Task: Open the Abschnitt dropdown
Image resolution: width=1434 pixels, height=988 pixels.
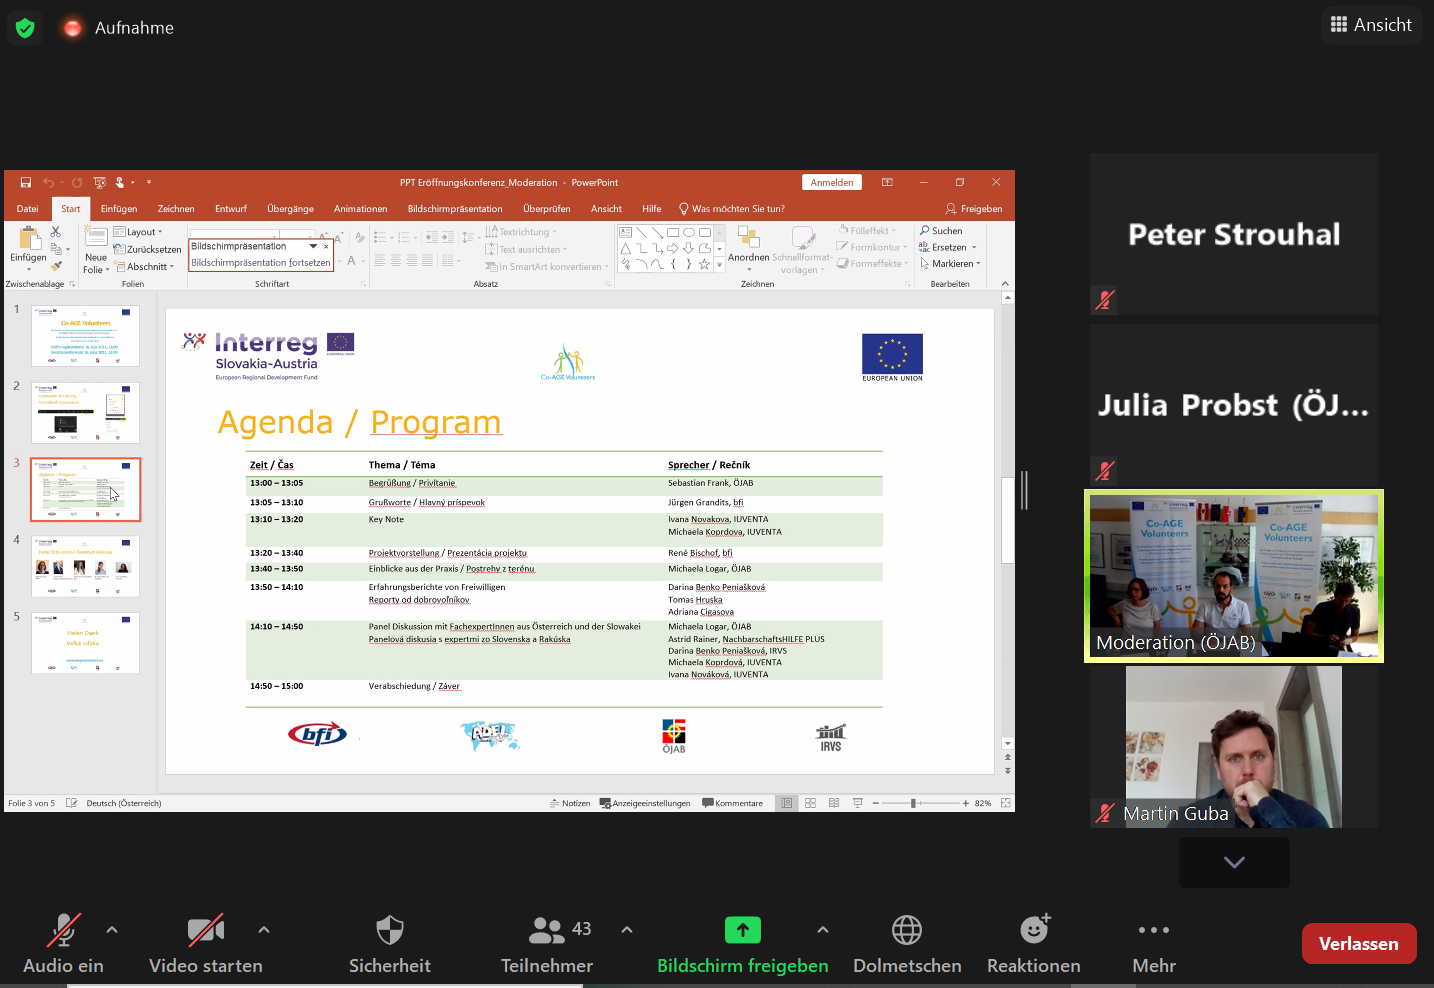Action: click(x=144, y=267)
